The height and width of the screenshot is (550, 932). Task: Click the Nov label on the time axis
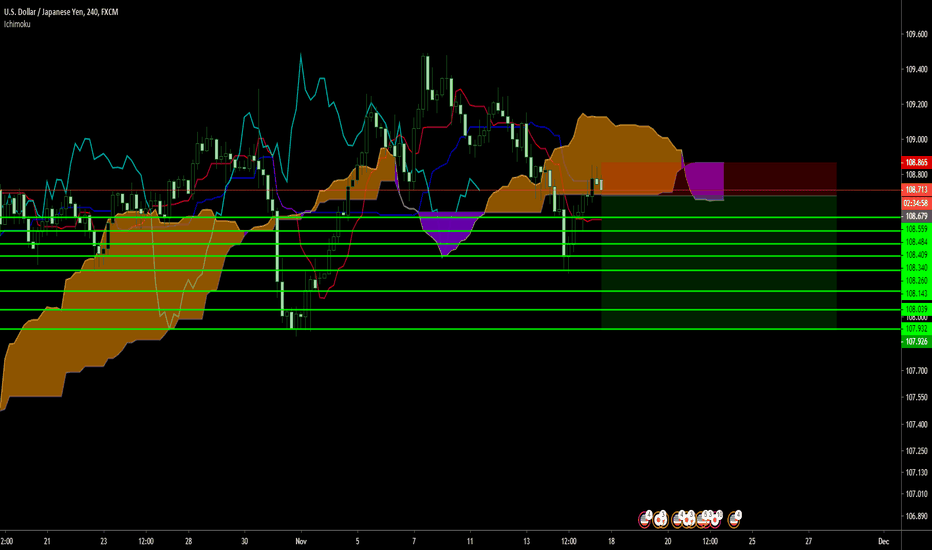pos(298,541)
